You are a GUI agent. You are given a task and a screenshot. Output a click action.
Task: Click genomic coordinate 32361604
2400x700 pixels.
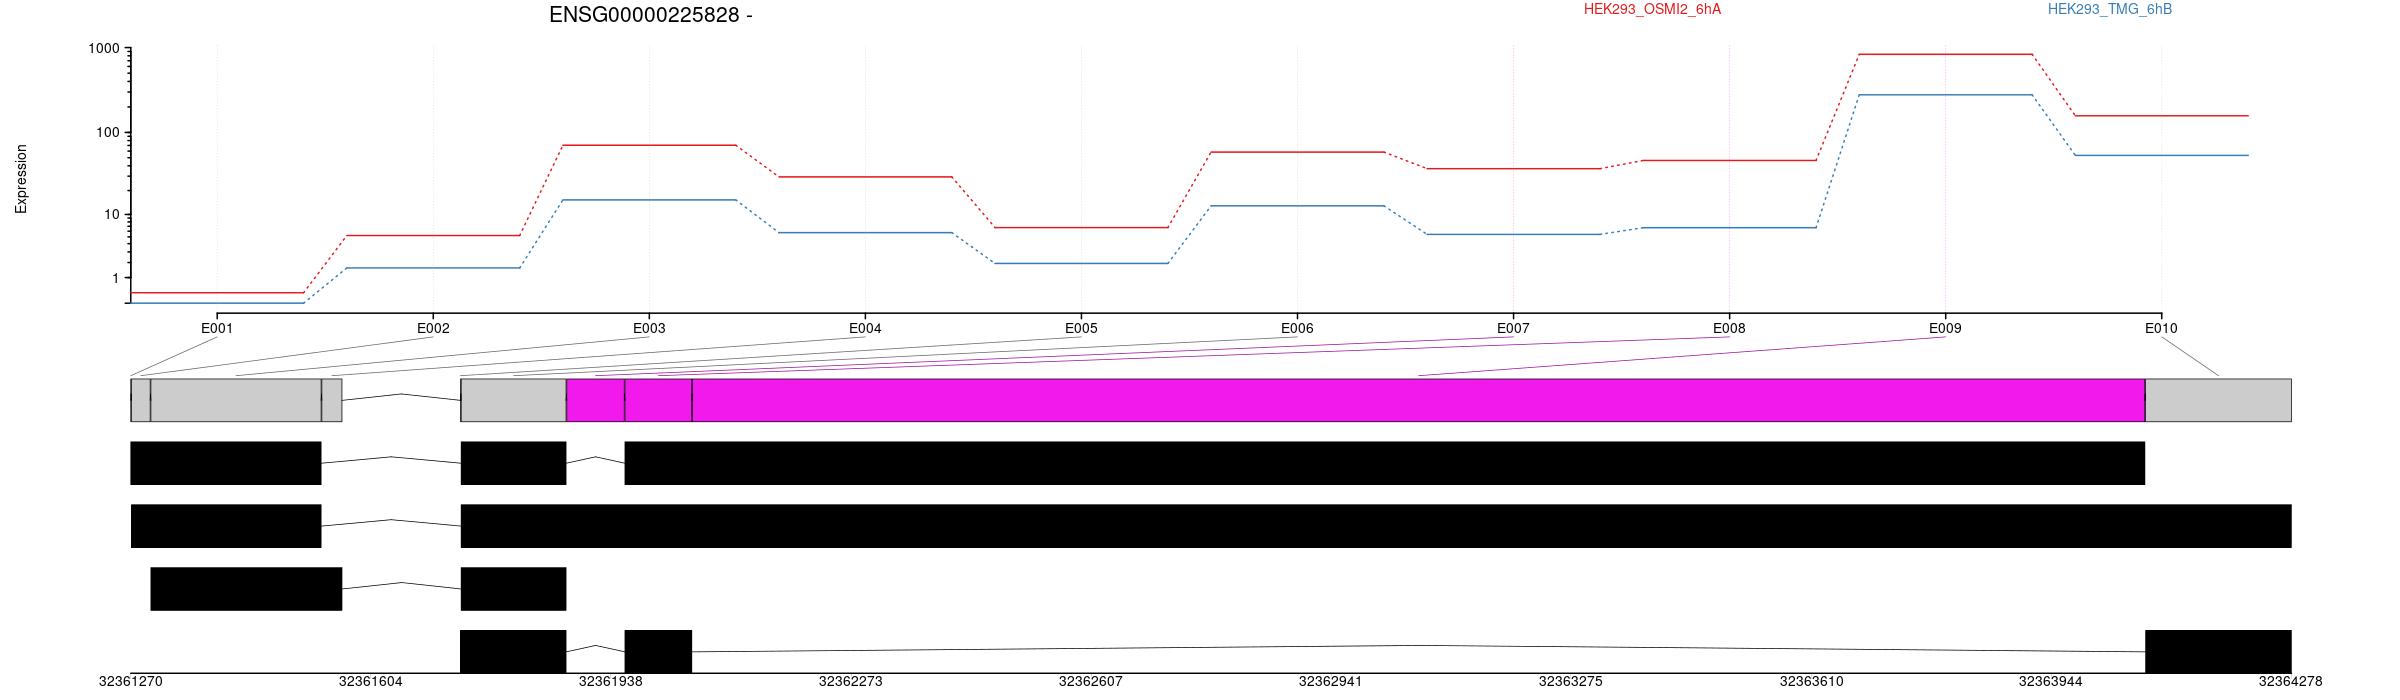pyautogui.click(x=371, y=682)
